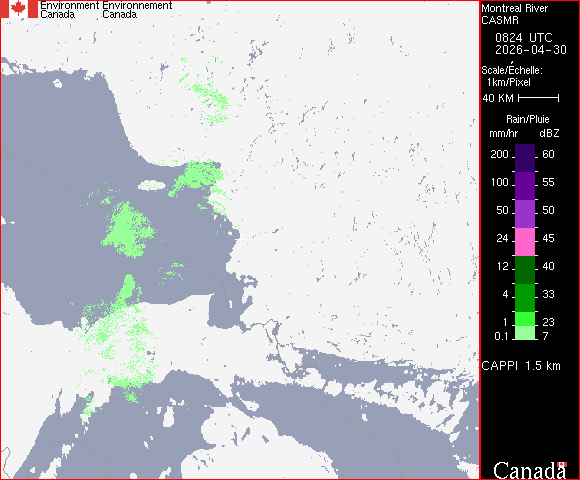The height and width of the screenshot is (480, 580).
Task: Click the large rain echo over the lake
Action: pyautogui.click(x=128, y=230)
